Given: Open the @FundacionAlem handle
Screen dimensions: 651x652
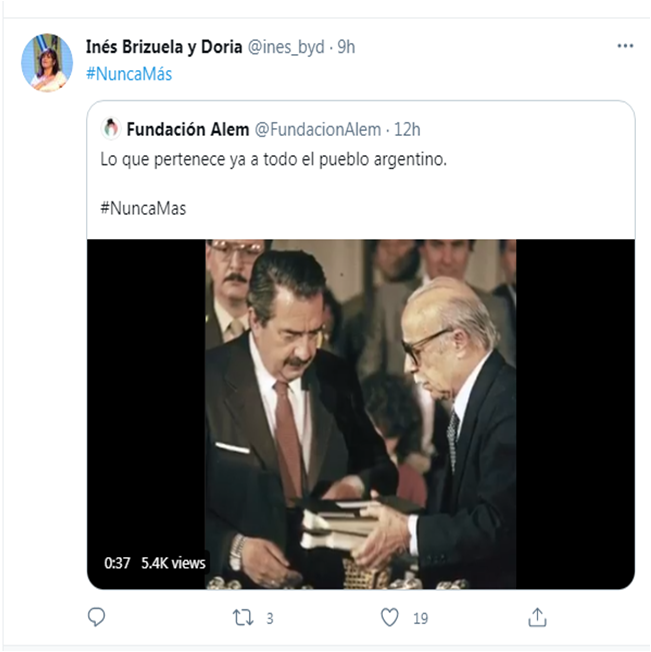Looking at the screenshot, I should (318, 129).
